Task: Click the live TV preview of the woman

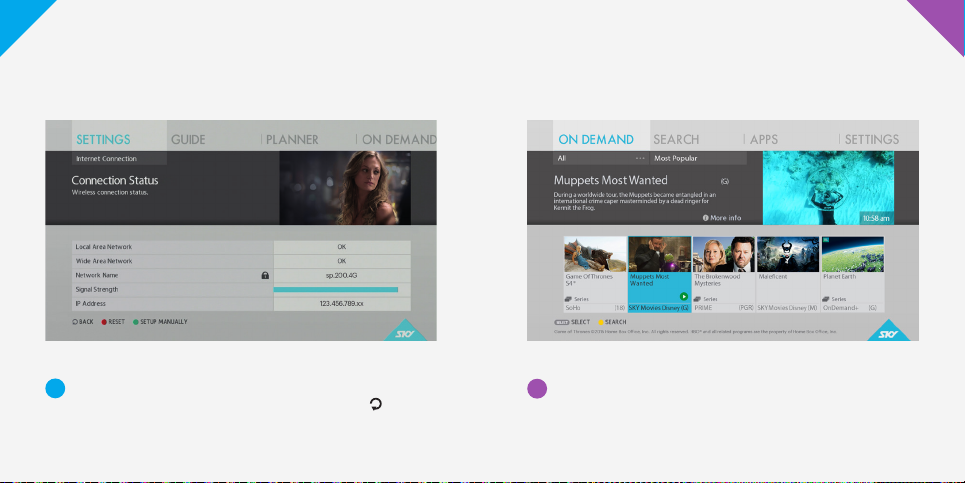Action: tap(345, 188)
